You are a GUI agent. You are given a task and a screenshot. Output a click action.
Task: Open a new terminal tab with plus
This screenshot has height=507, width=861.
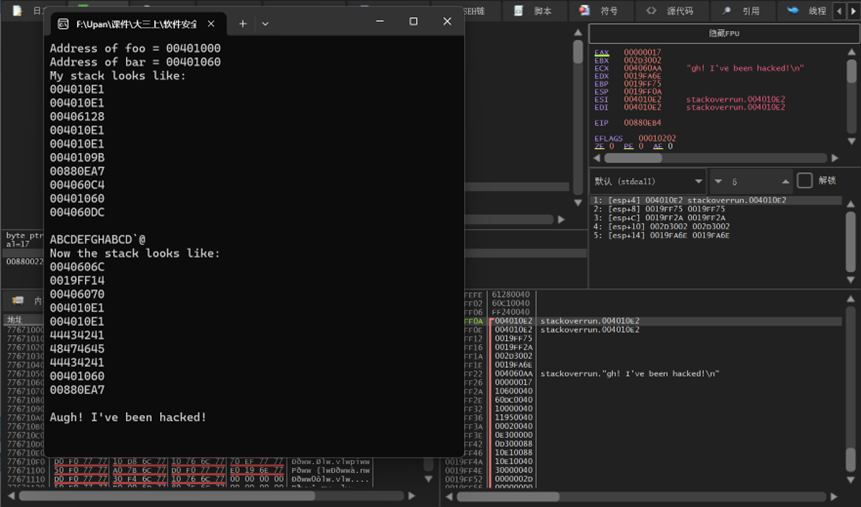point(242,23)
